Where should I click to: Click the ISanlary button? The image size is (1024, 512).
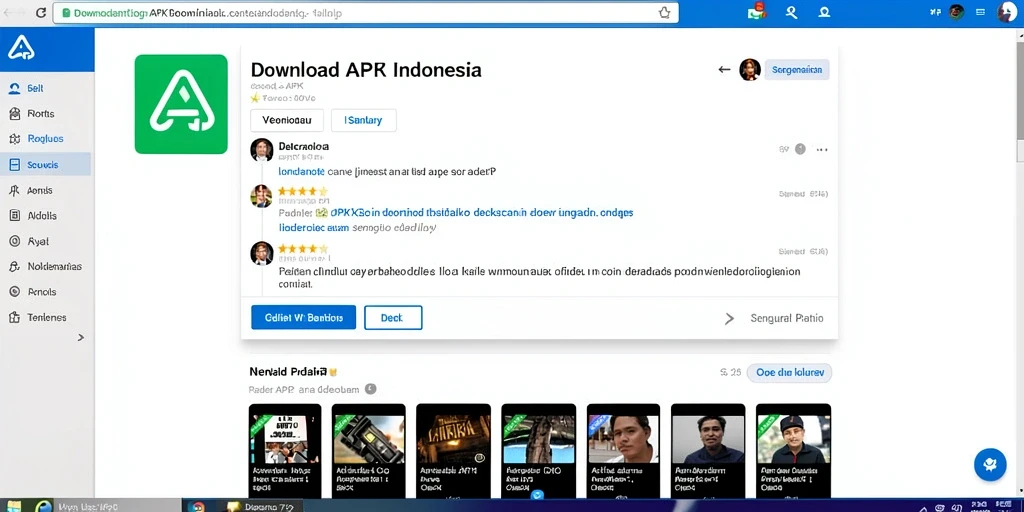(x=364, y=120)
